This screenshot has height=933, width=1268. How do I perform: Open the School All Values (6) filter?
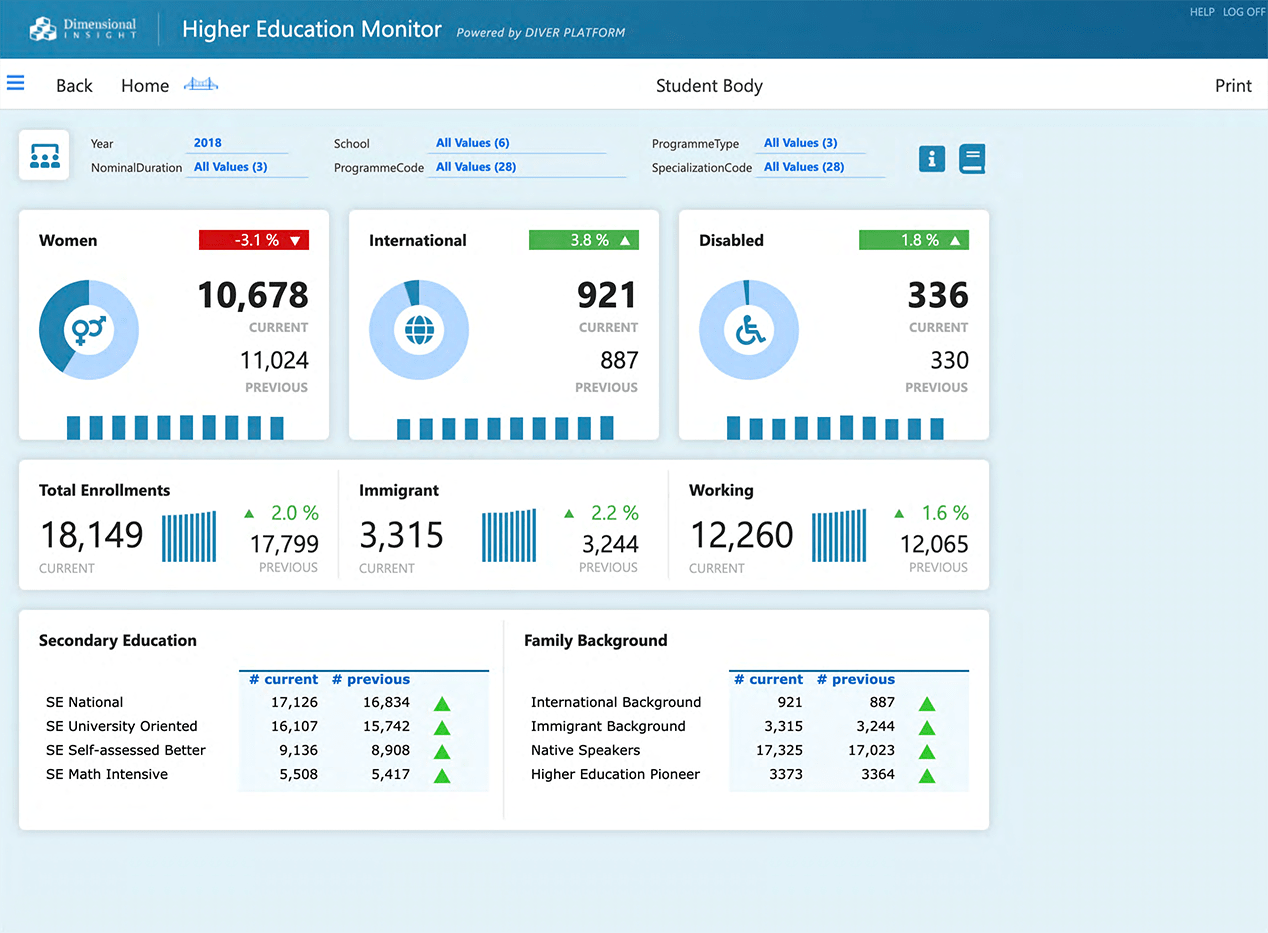coord(472,143)
